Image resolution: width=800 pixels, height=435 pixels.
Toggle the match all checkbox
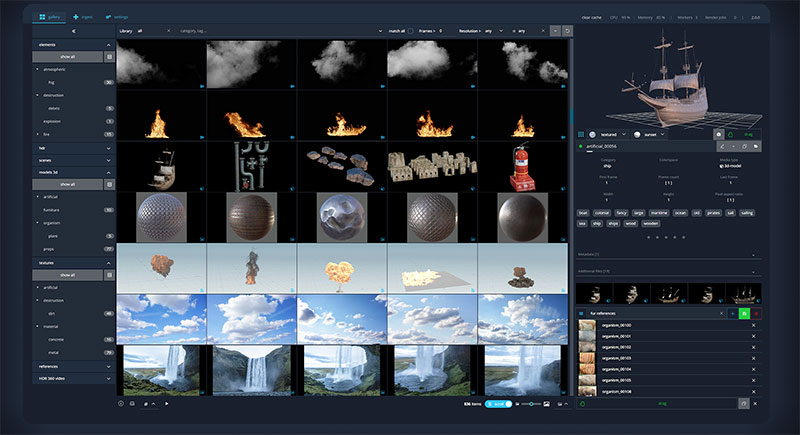[x=411, y=31]
